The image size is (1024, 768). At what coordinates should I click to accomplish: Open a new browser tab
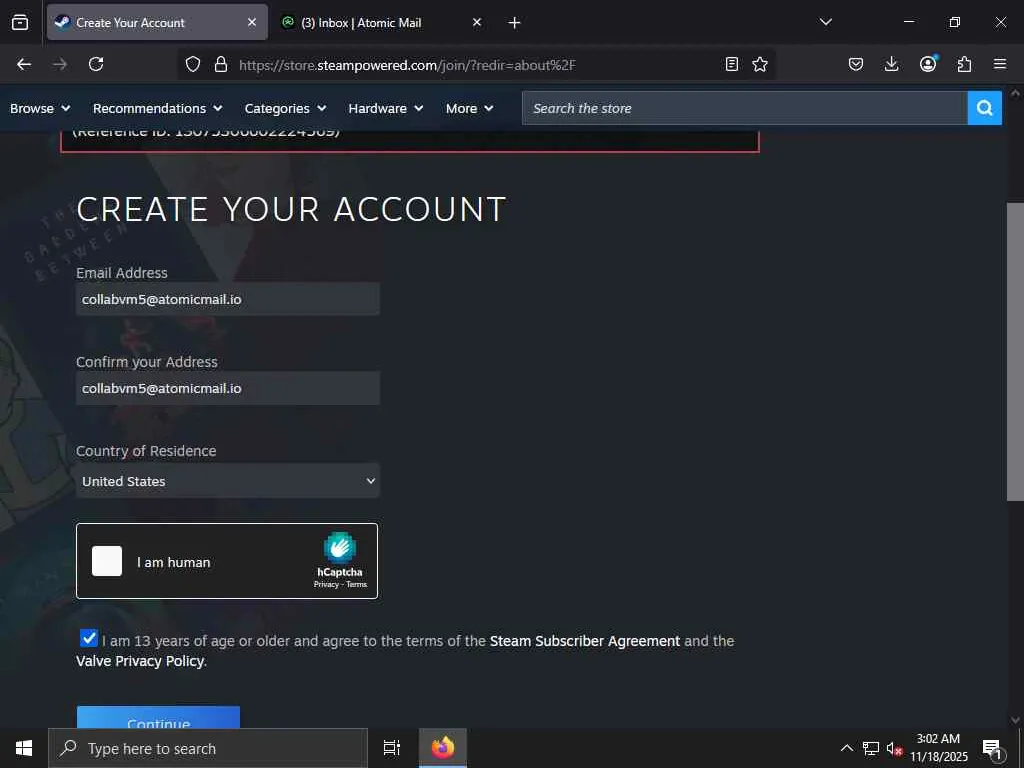pyautogui.click(x=515, y=23)
